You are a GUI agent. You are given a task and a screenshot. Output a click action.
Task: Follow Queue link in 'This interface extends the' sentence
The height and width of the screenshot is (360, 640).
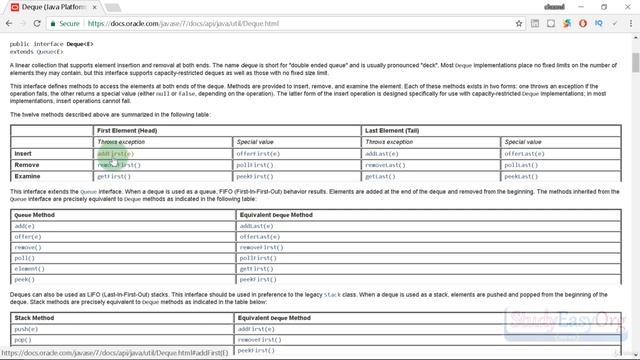pos(89,192)
